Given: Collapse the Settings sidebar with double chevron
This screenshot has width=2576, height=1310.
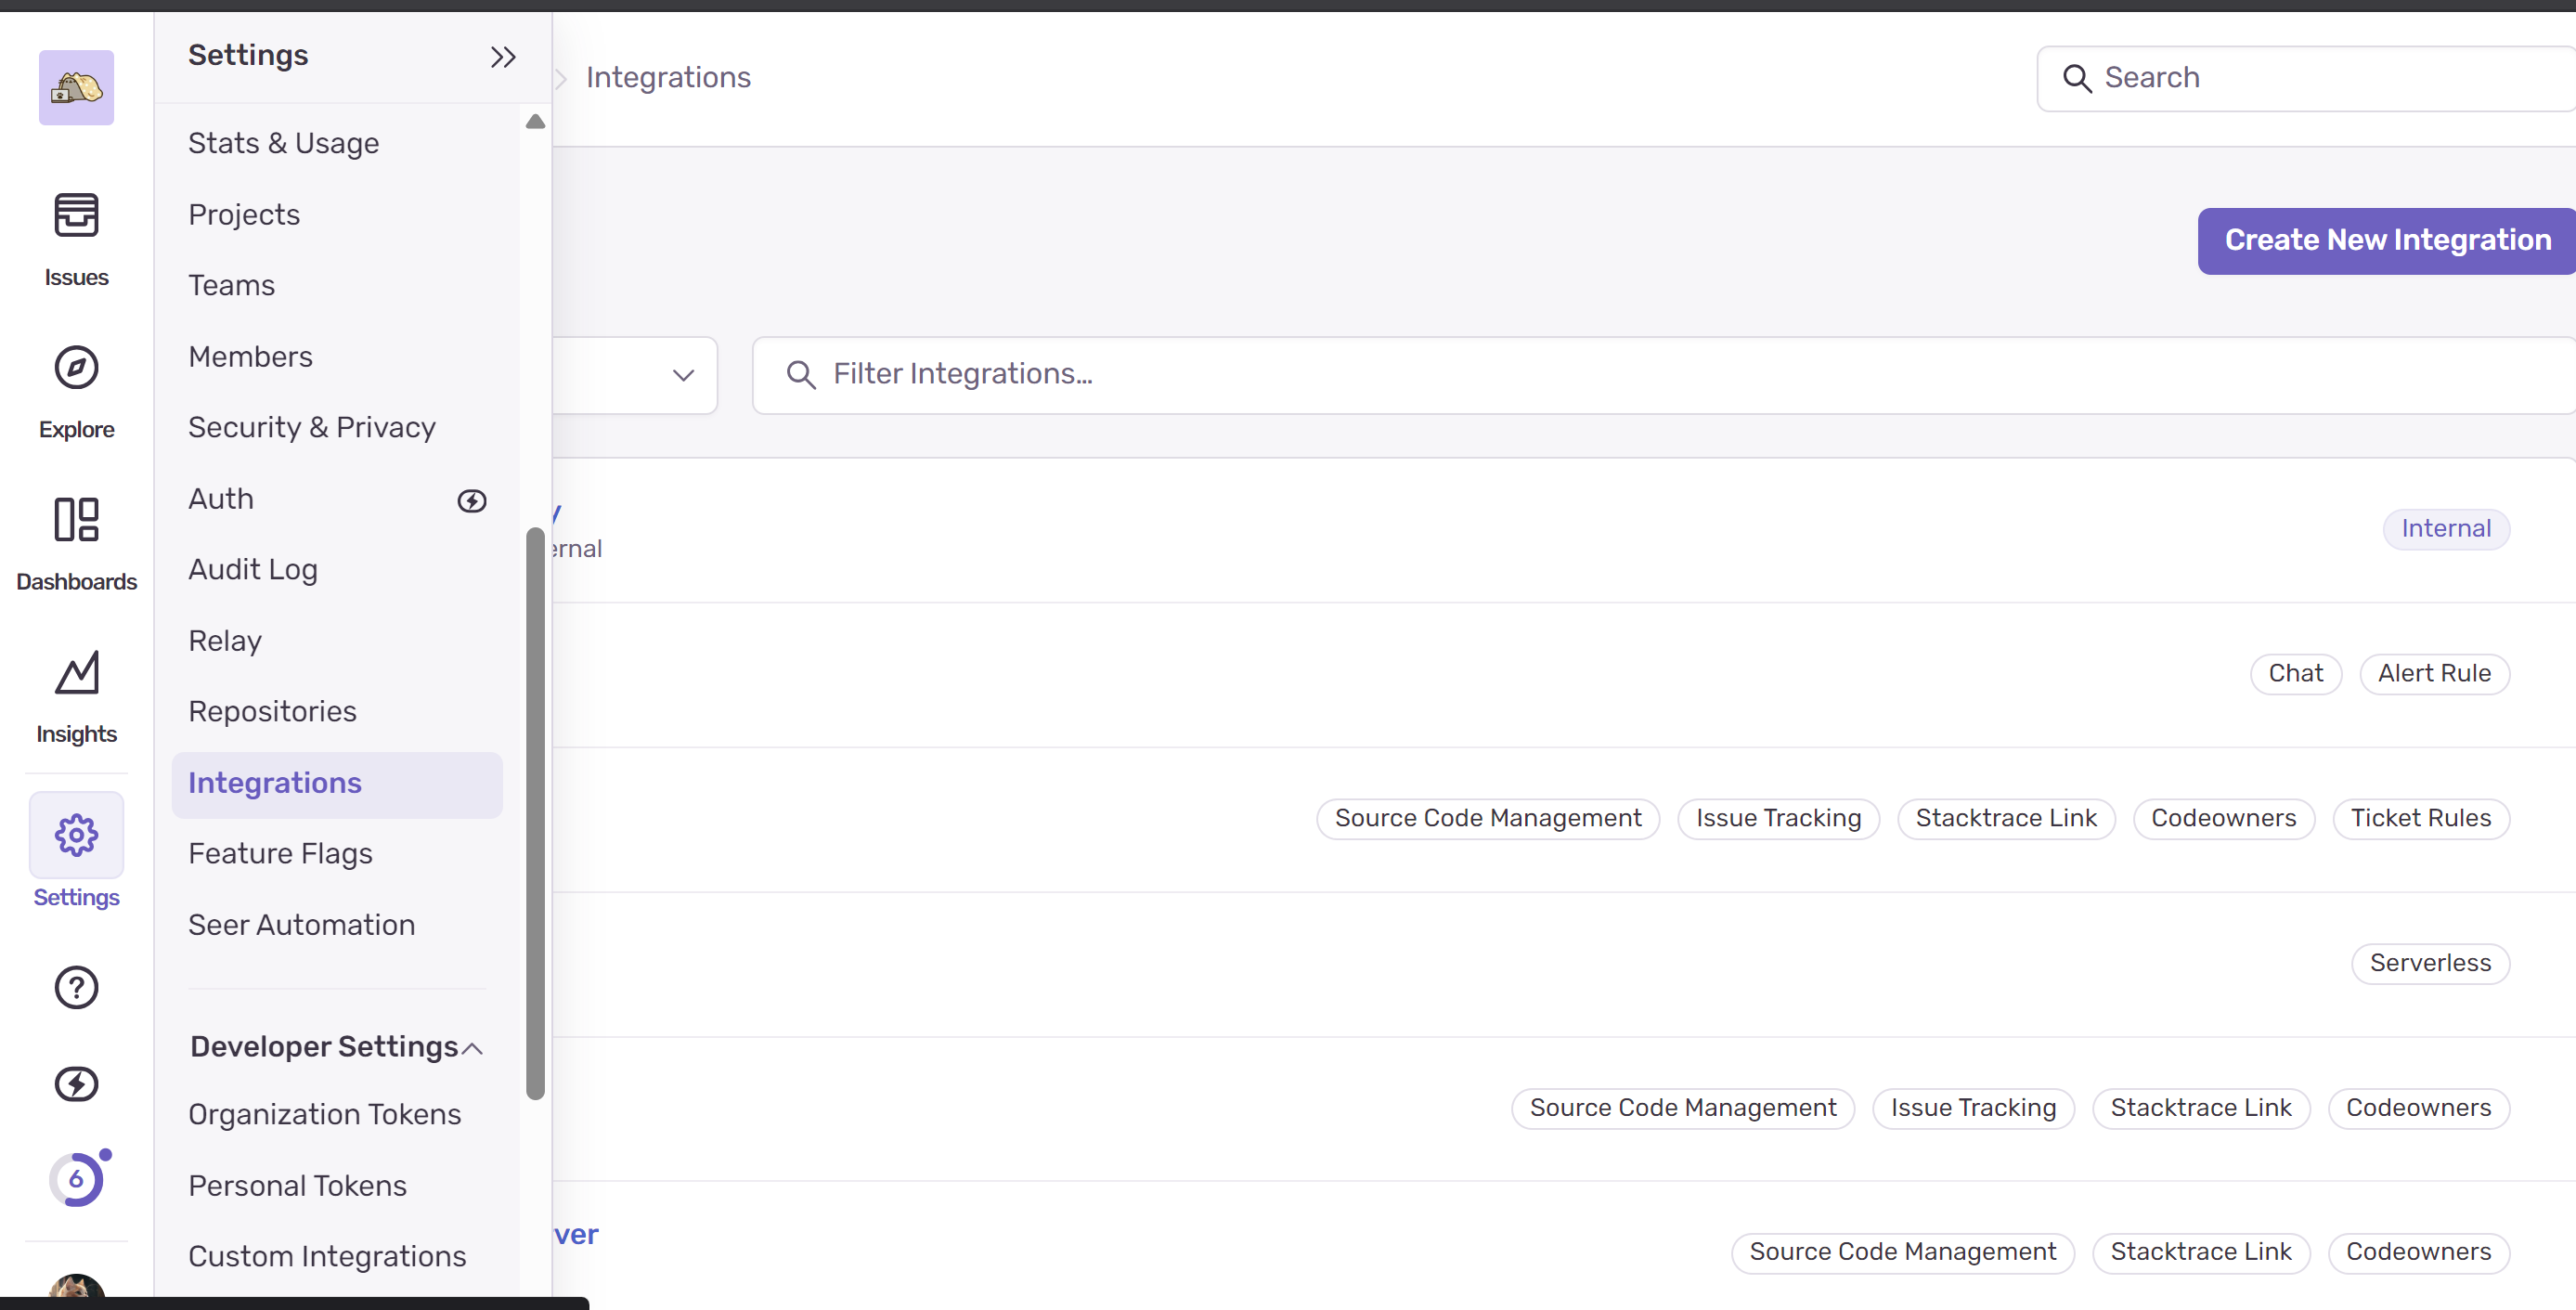Looking at the screenshot, I should (x=503, y=57).
